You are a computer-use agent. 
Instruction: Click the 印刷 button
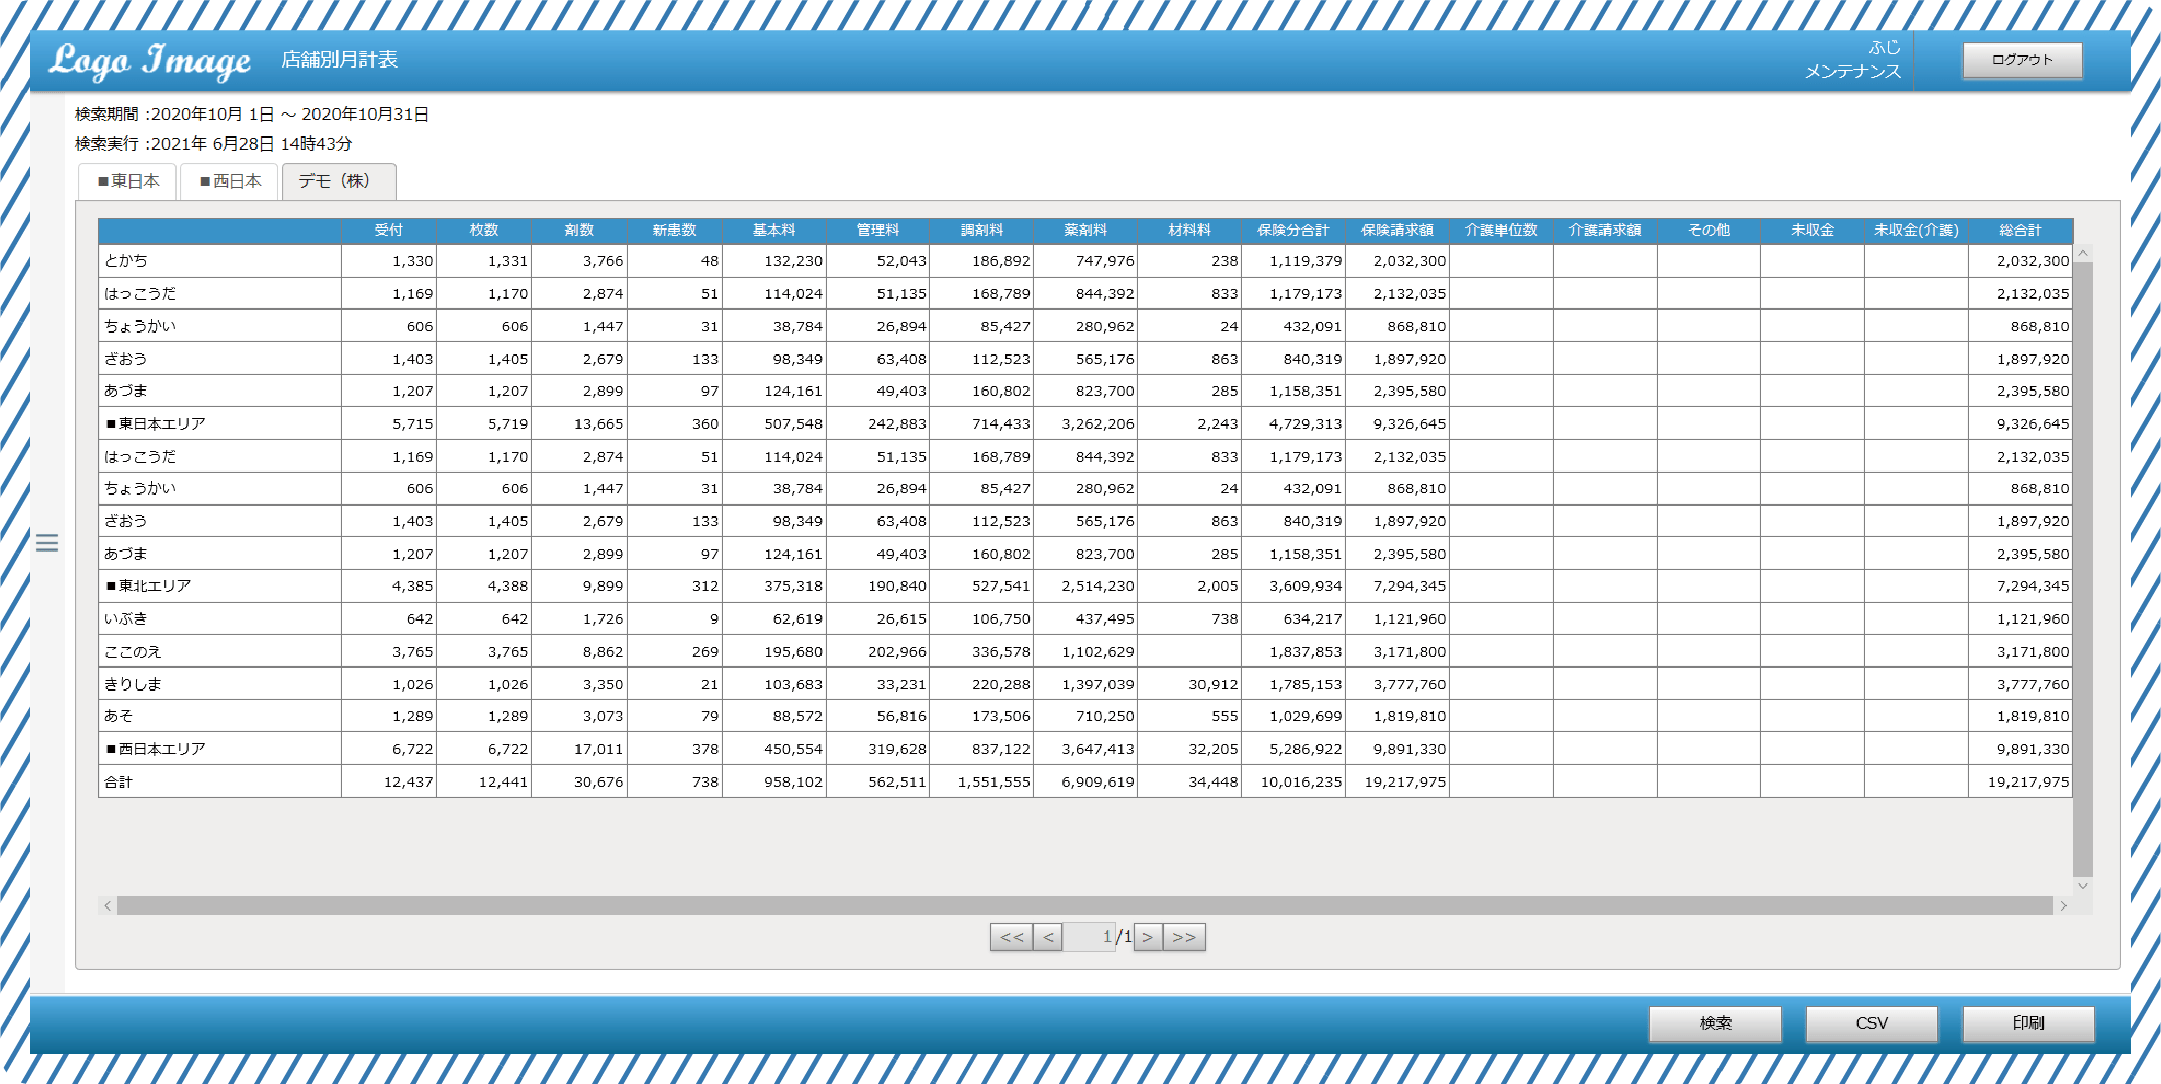pyautogui.click(x=2028, y=1023)
